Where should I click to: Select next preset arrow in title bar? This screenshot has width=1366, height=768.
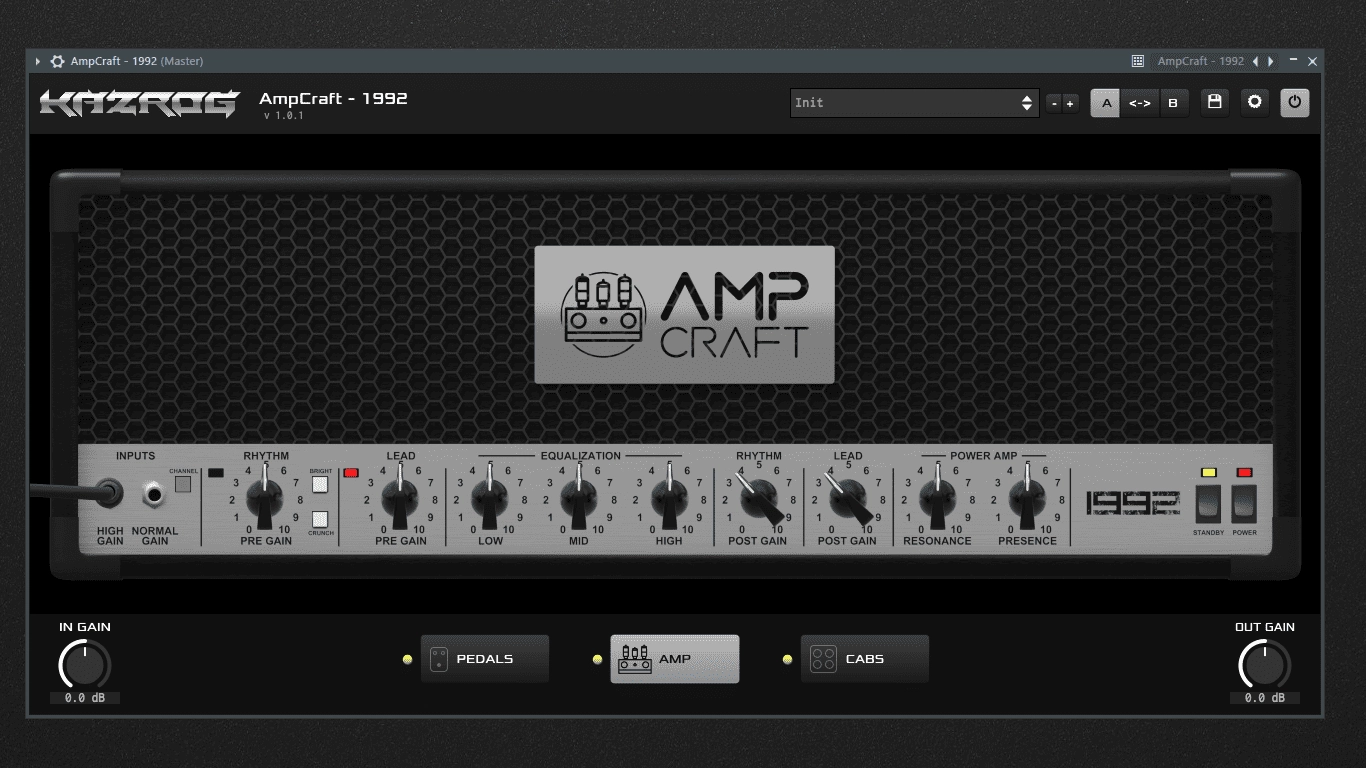1271,61
